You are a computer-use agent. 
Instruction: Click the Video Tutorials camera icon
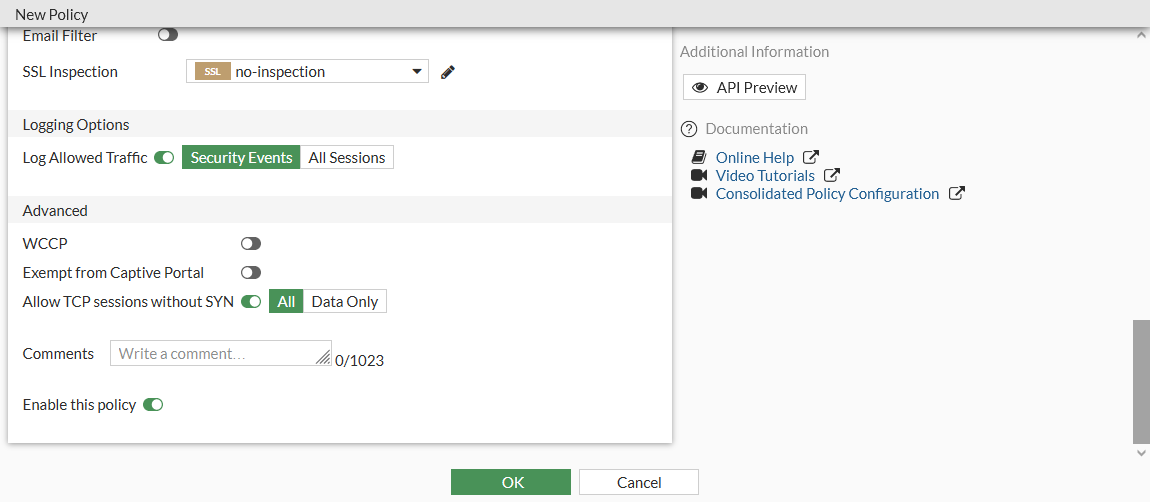click(699, 176)
